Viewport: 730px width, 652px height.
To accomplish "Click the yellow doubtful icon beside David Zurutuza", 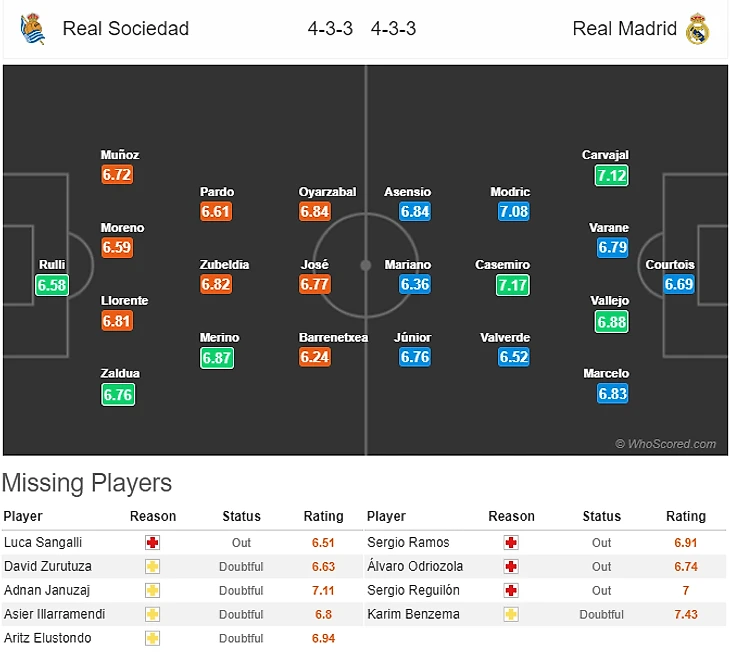I will [153, 567].
